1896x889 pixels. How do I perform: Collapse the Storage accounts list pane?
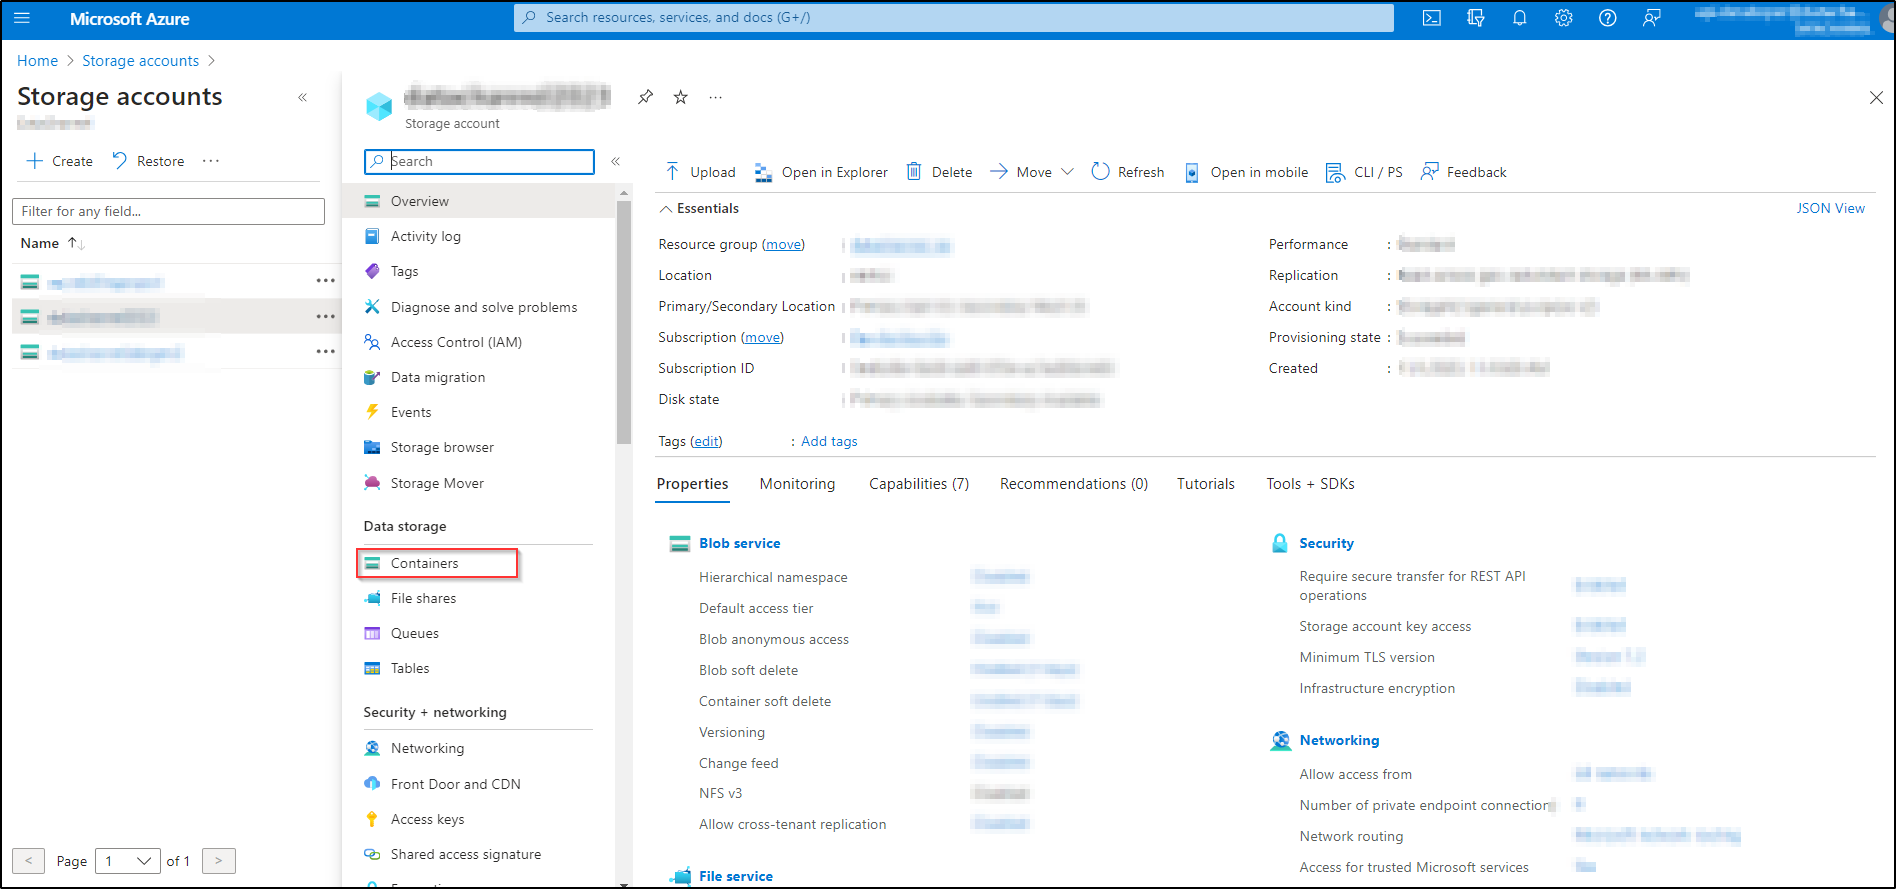(x=302, y=97)
